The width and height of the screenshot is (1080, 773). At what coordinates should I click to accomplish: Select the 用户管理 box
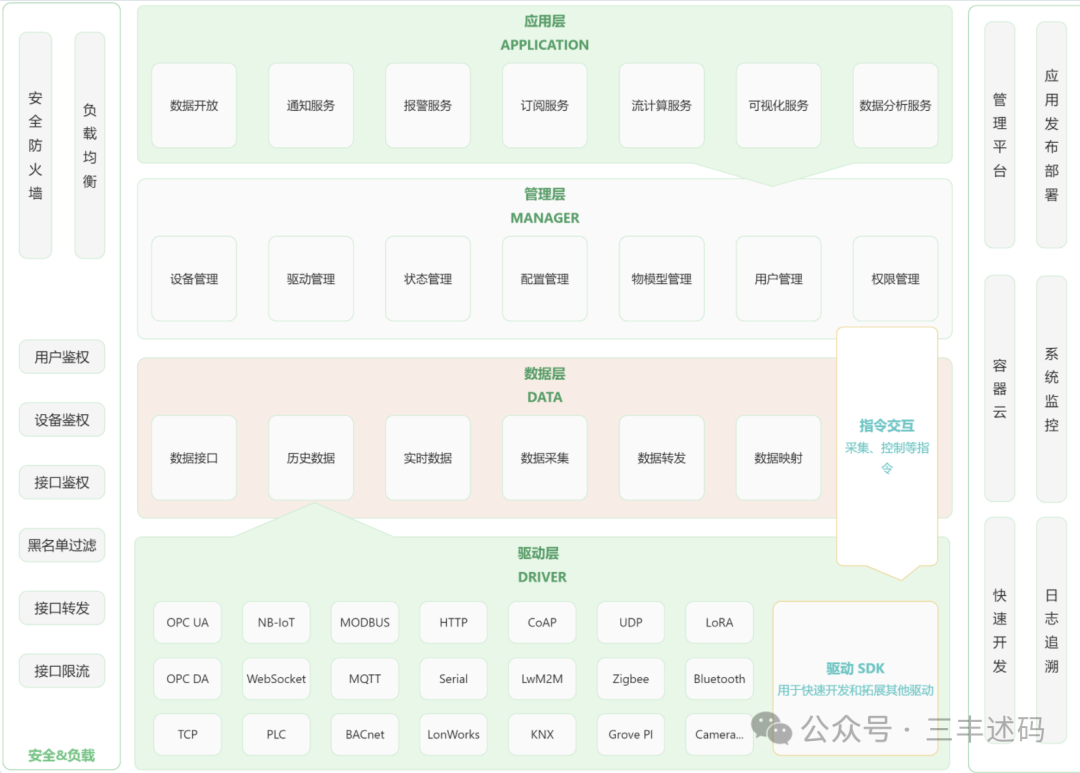[x=778, y=279]
